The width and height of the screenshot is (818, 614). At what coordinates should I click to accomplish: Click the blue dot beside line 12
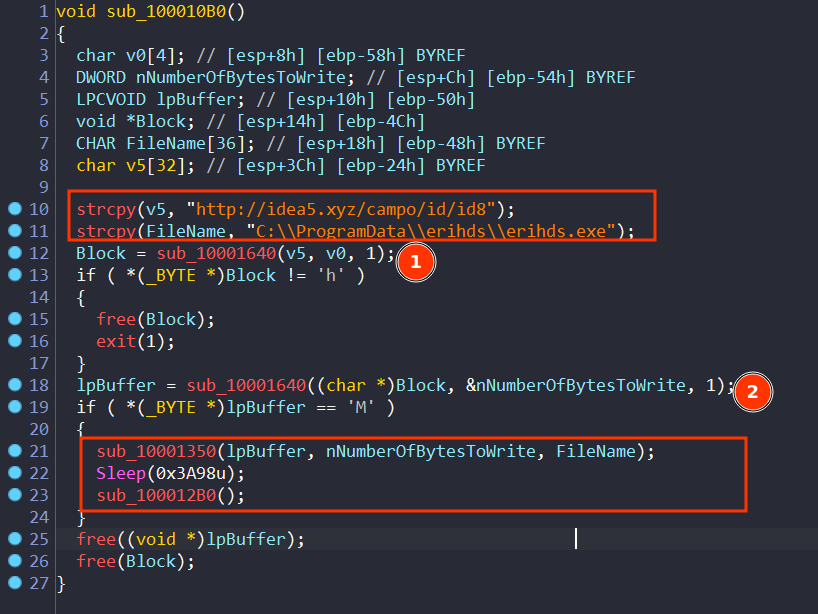pos(14,253)
